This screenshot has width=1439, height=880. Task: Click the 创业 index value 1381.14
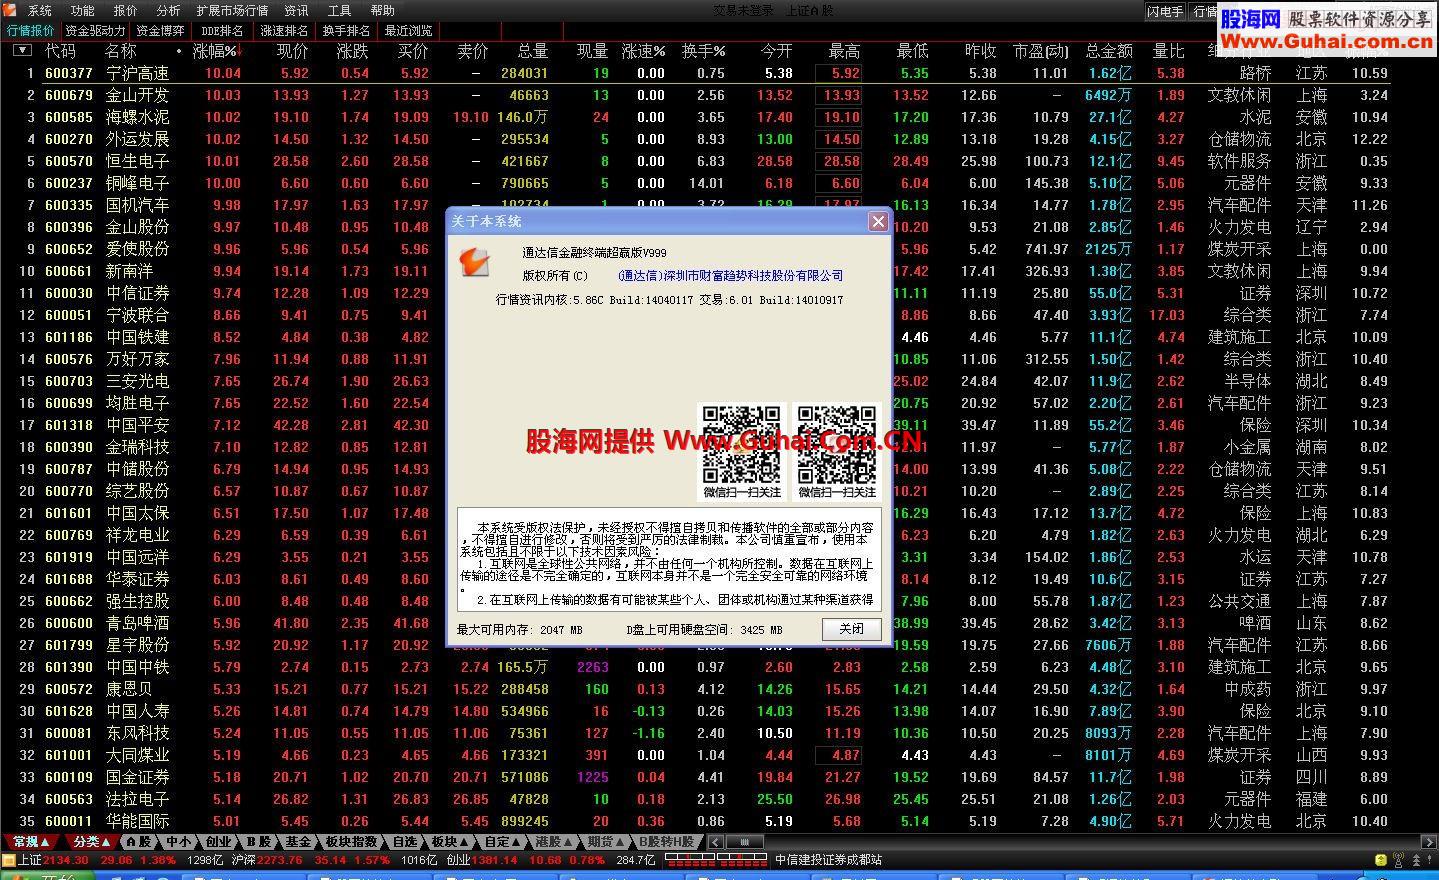coord(494,860)
